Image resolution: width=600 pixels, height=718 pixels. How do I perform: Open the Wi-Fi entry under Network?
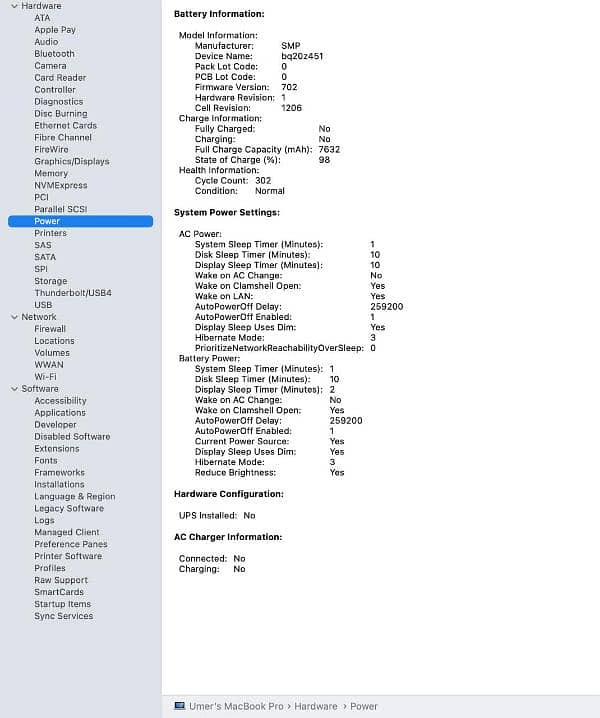click(x=45, y=377)
